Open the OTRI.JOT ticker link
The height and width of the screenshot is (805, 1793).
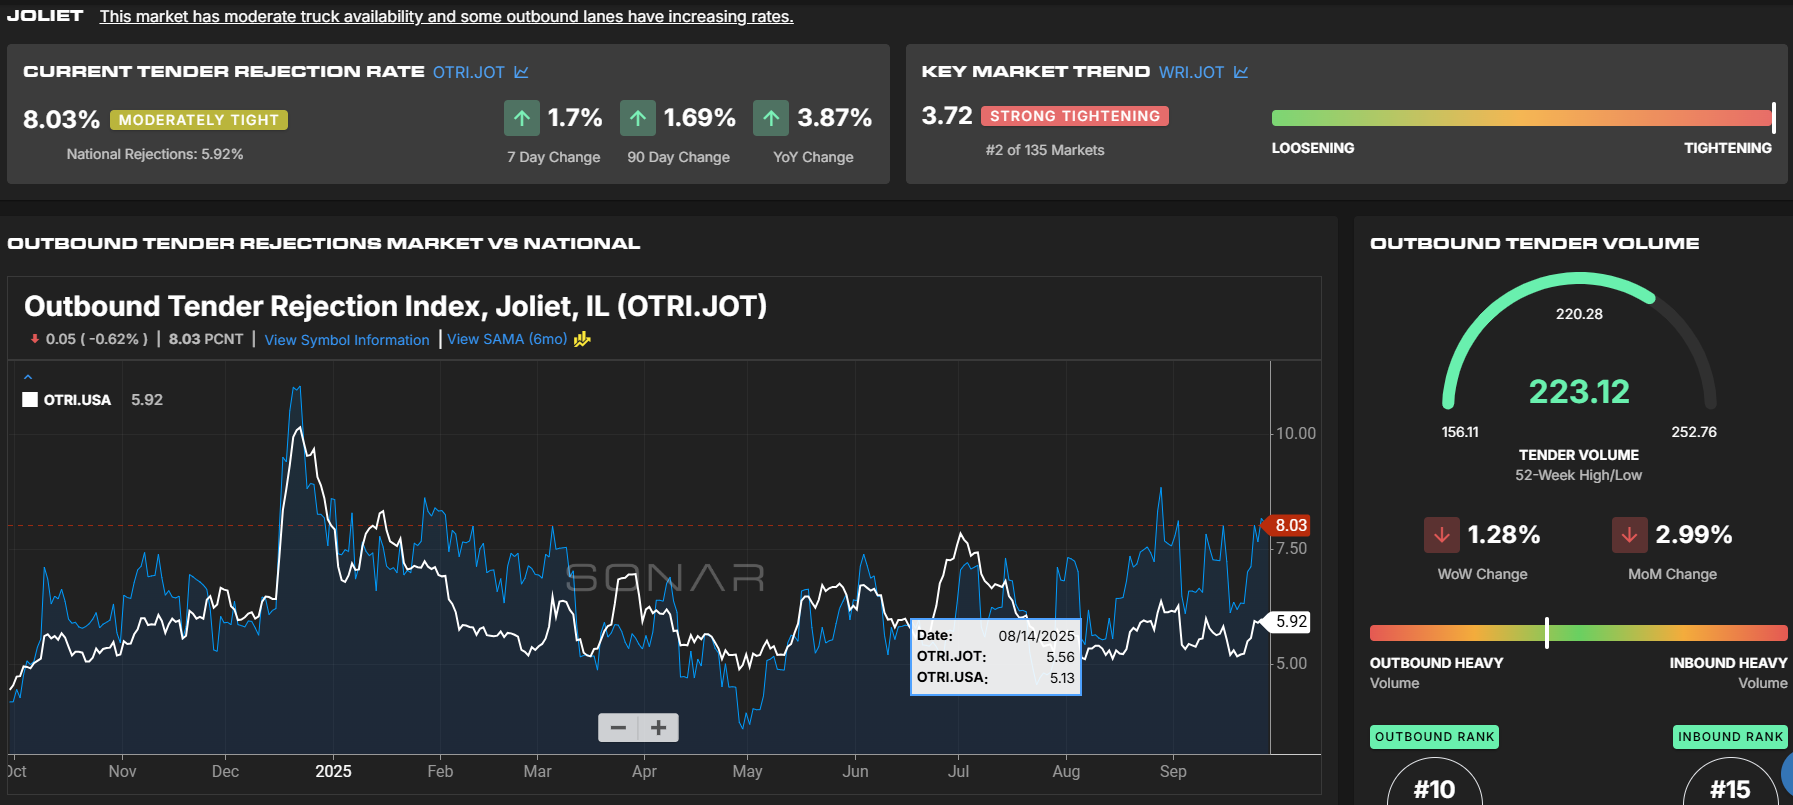[x=468, y=72]
